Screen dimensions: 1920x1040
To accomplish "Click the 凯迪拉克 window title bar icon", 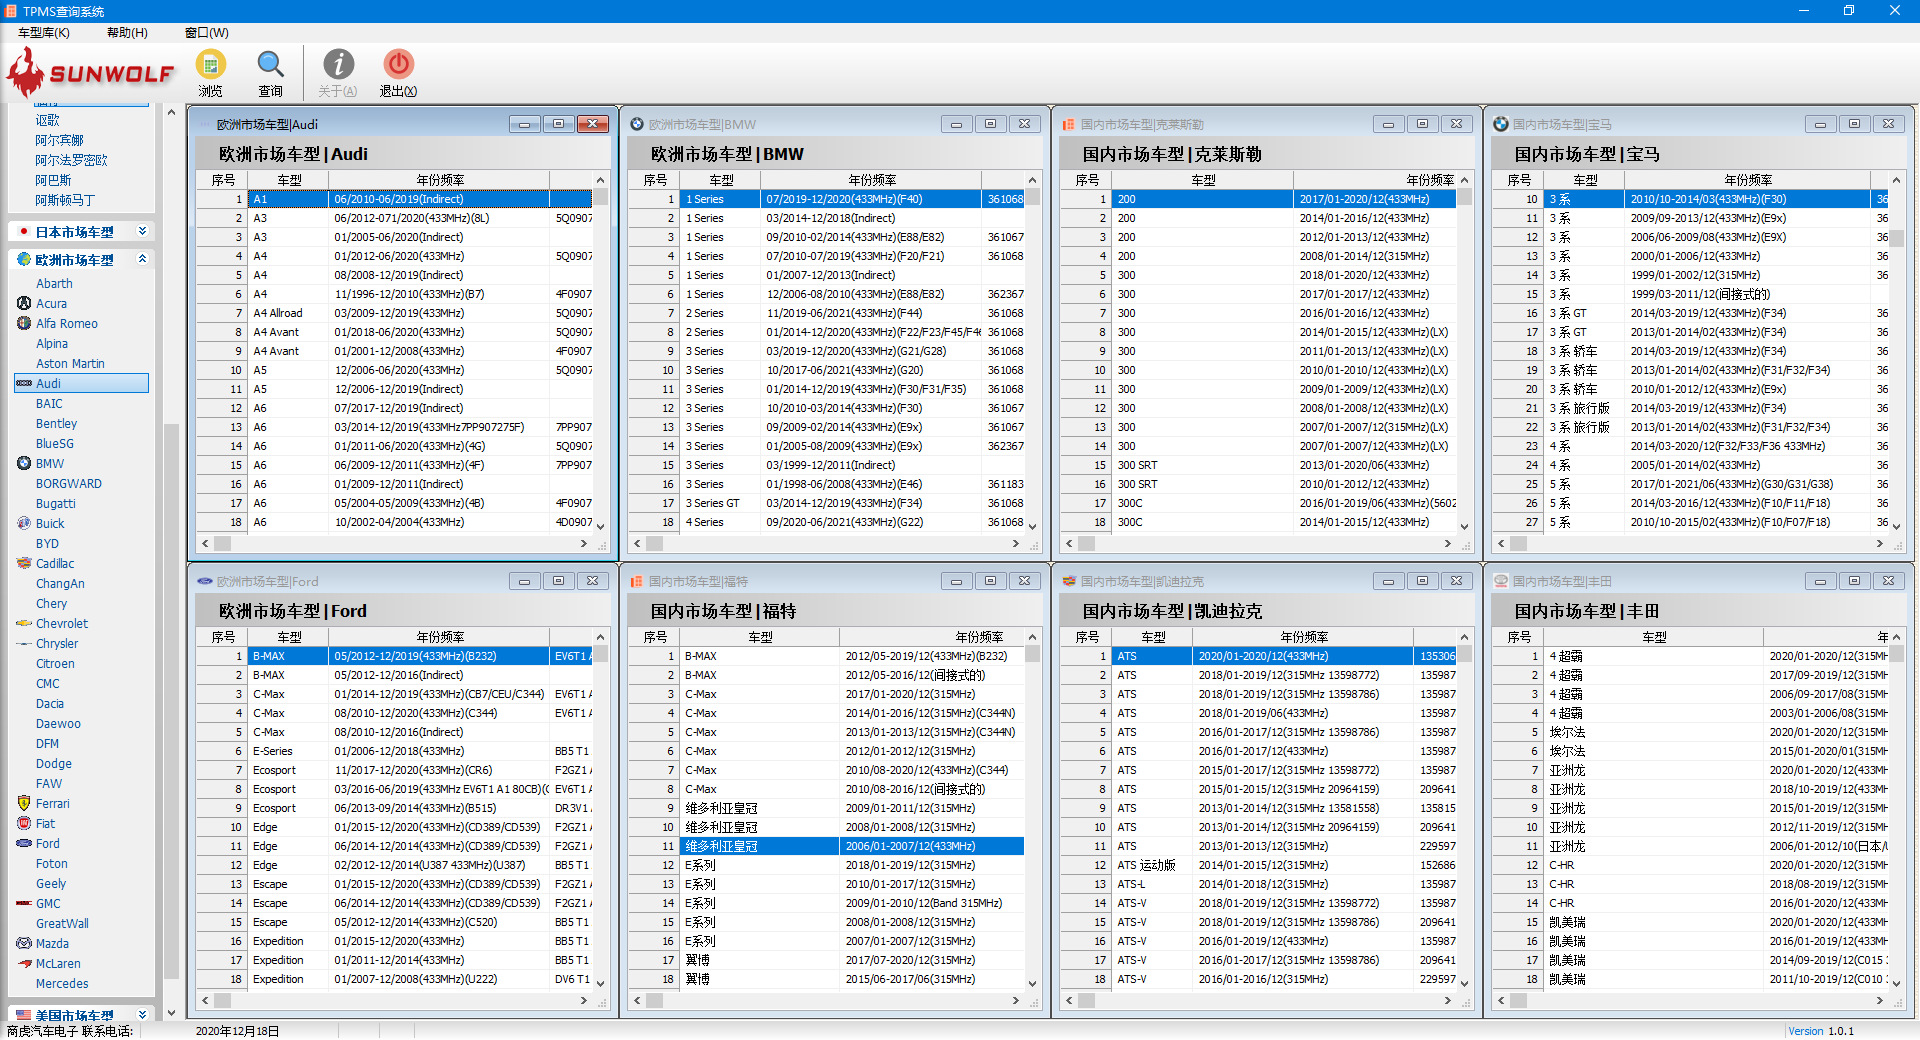I will click(1069, 581).
